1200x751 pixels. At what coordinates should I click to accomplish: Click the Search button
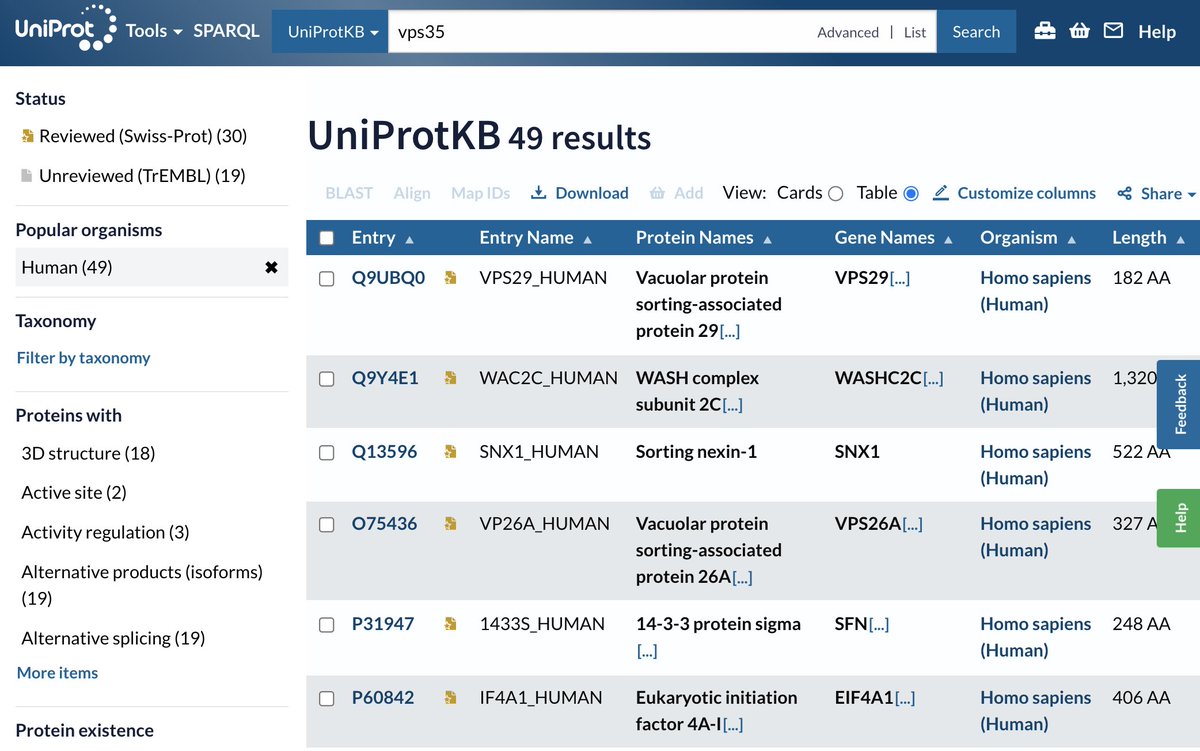click(x=976, y=32)
